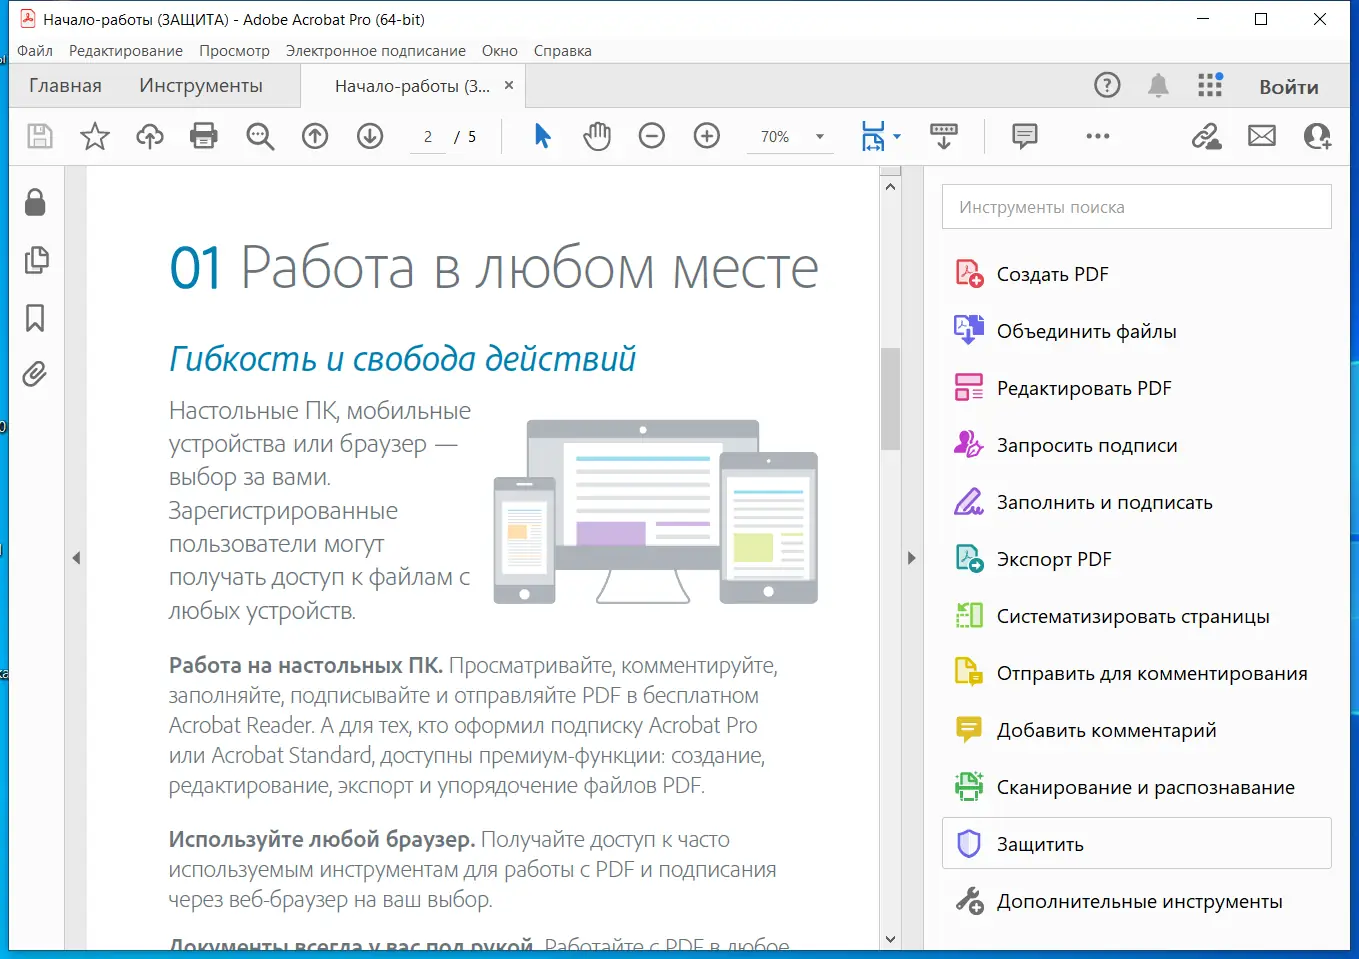Open the Attachments paperclip panel
1359x959 pixels.
click(36, 374)
